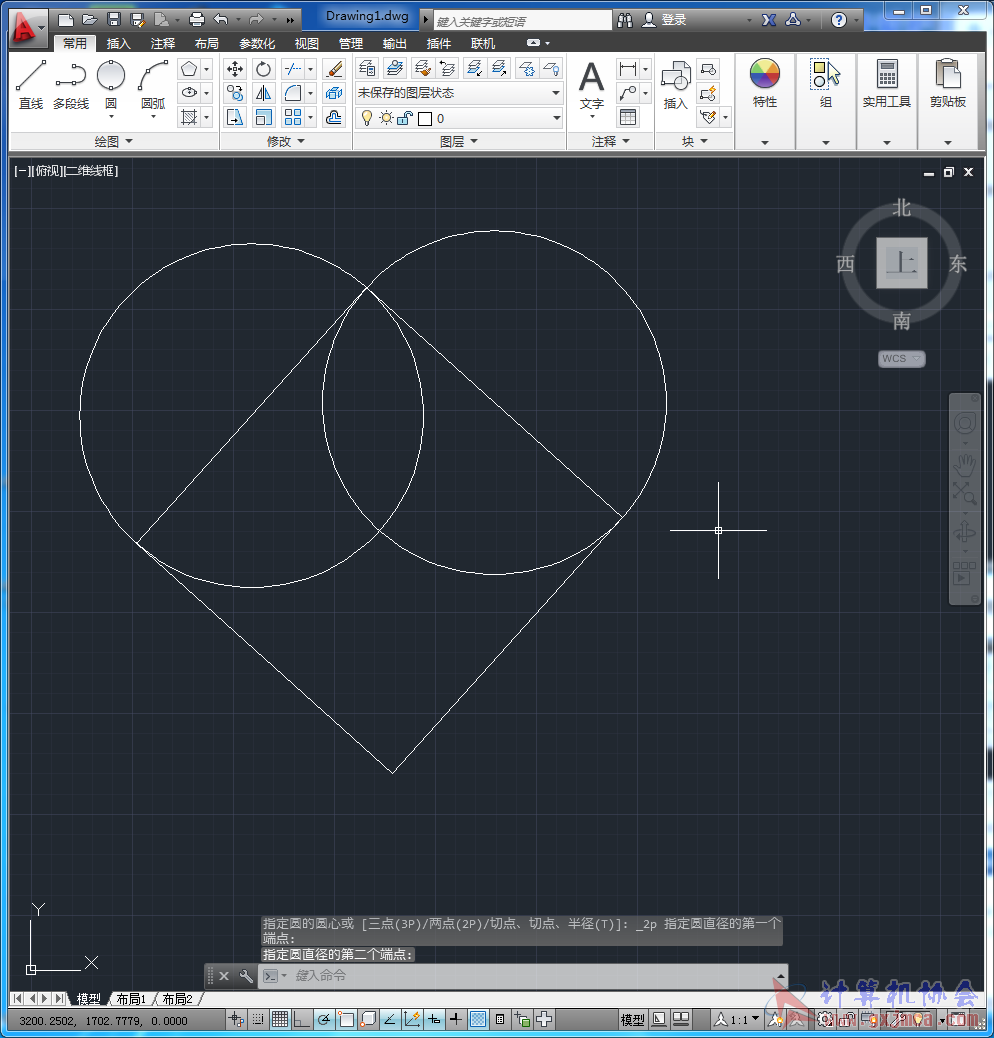Select the Linear Dimension tool
This screenshot has height=1038, width=994.
(627, 68)
